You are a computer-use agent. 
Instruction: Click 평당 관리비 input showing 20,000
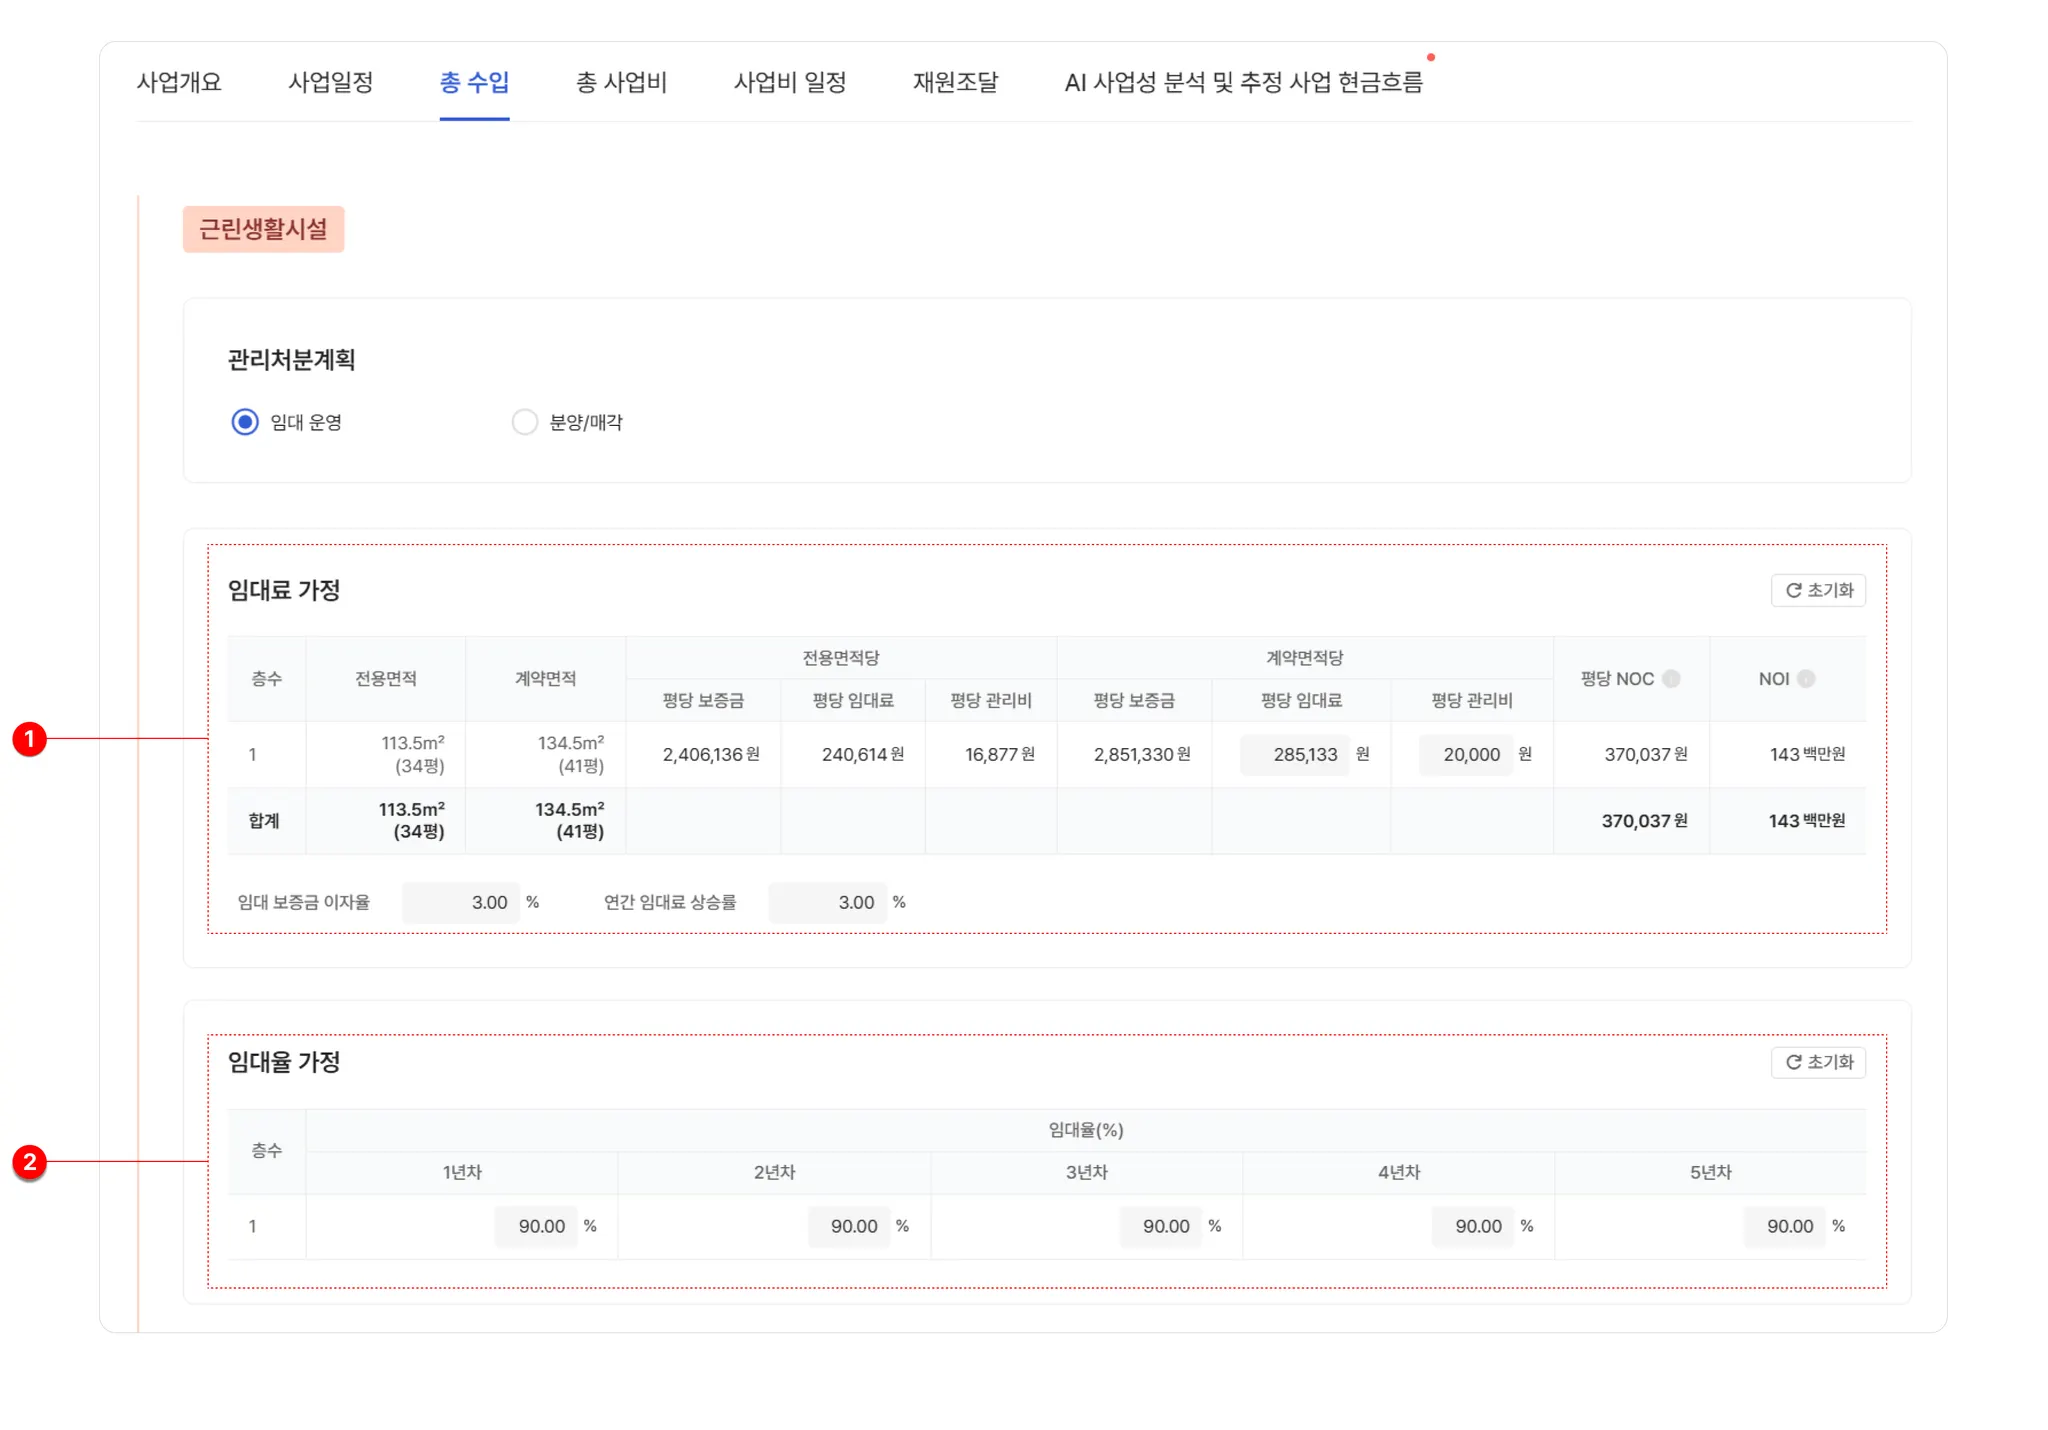click(x=1465, y=755)
